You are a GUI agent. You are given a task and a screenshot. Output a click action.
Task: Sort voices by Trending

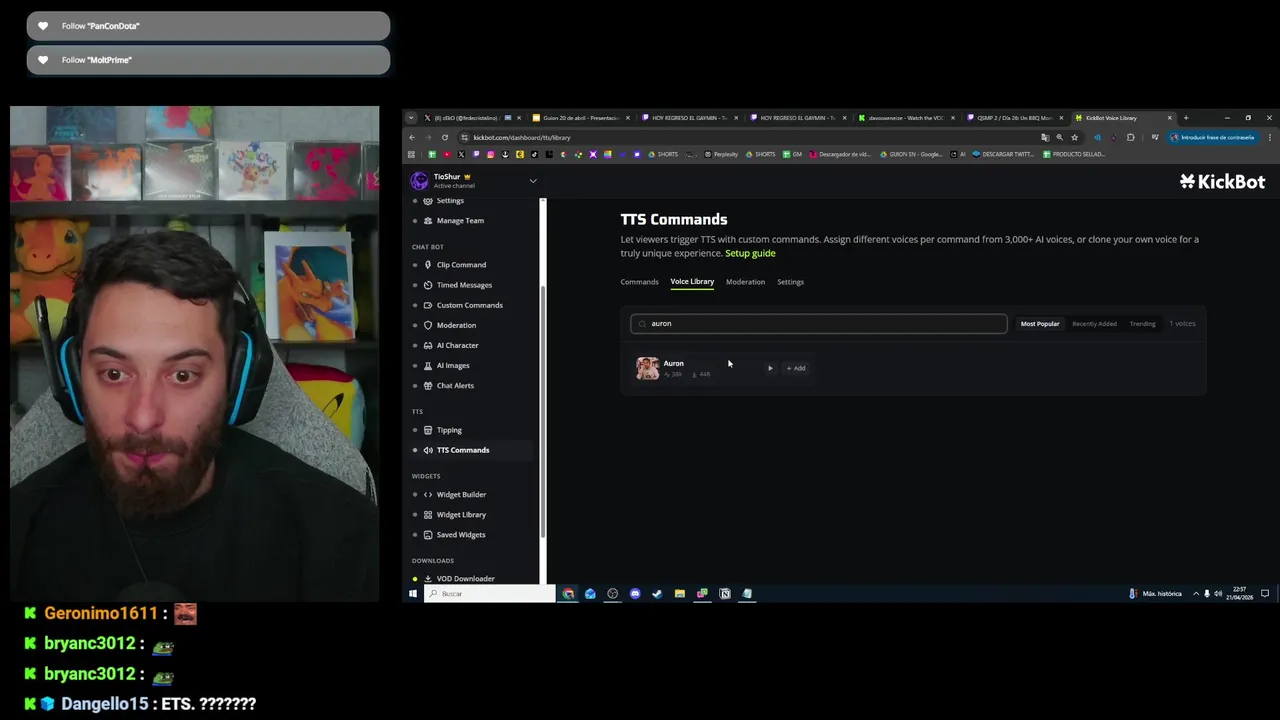[1142, 324]
